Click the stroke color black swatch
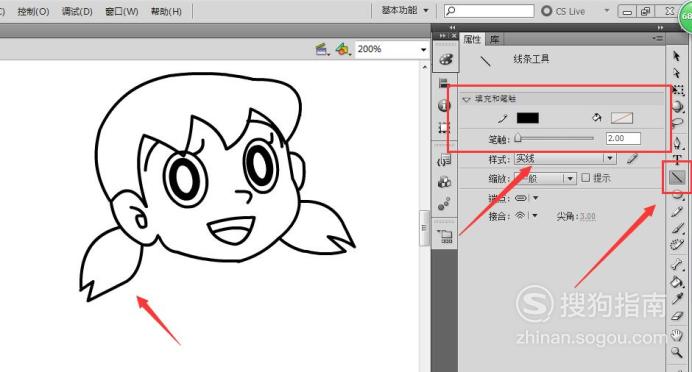692x372 pixels. [x=528, y=118]
